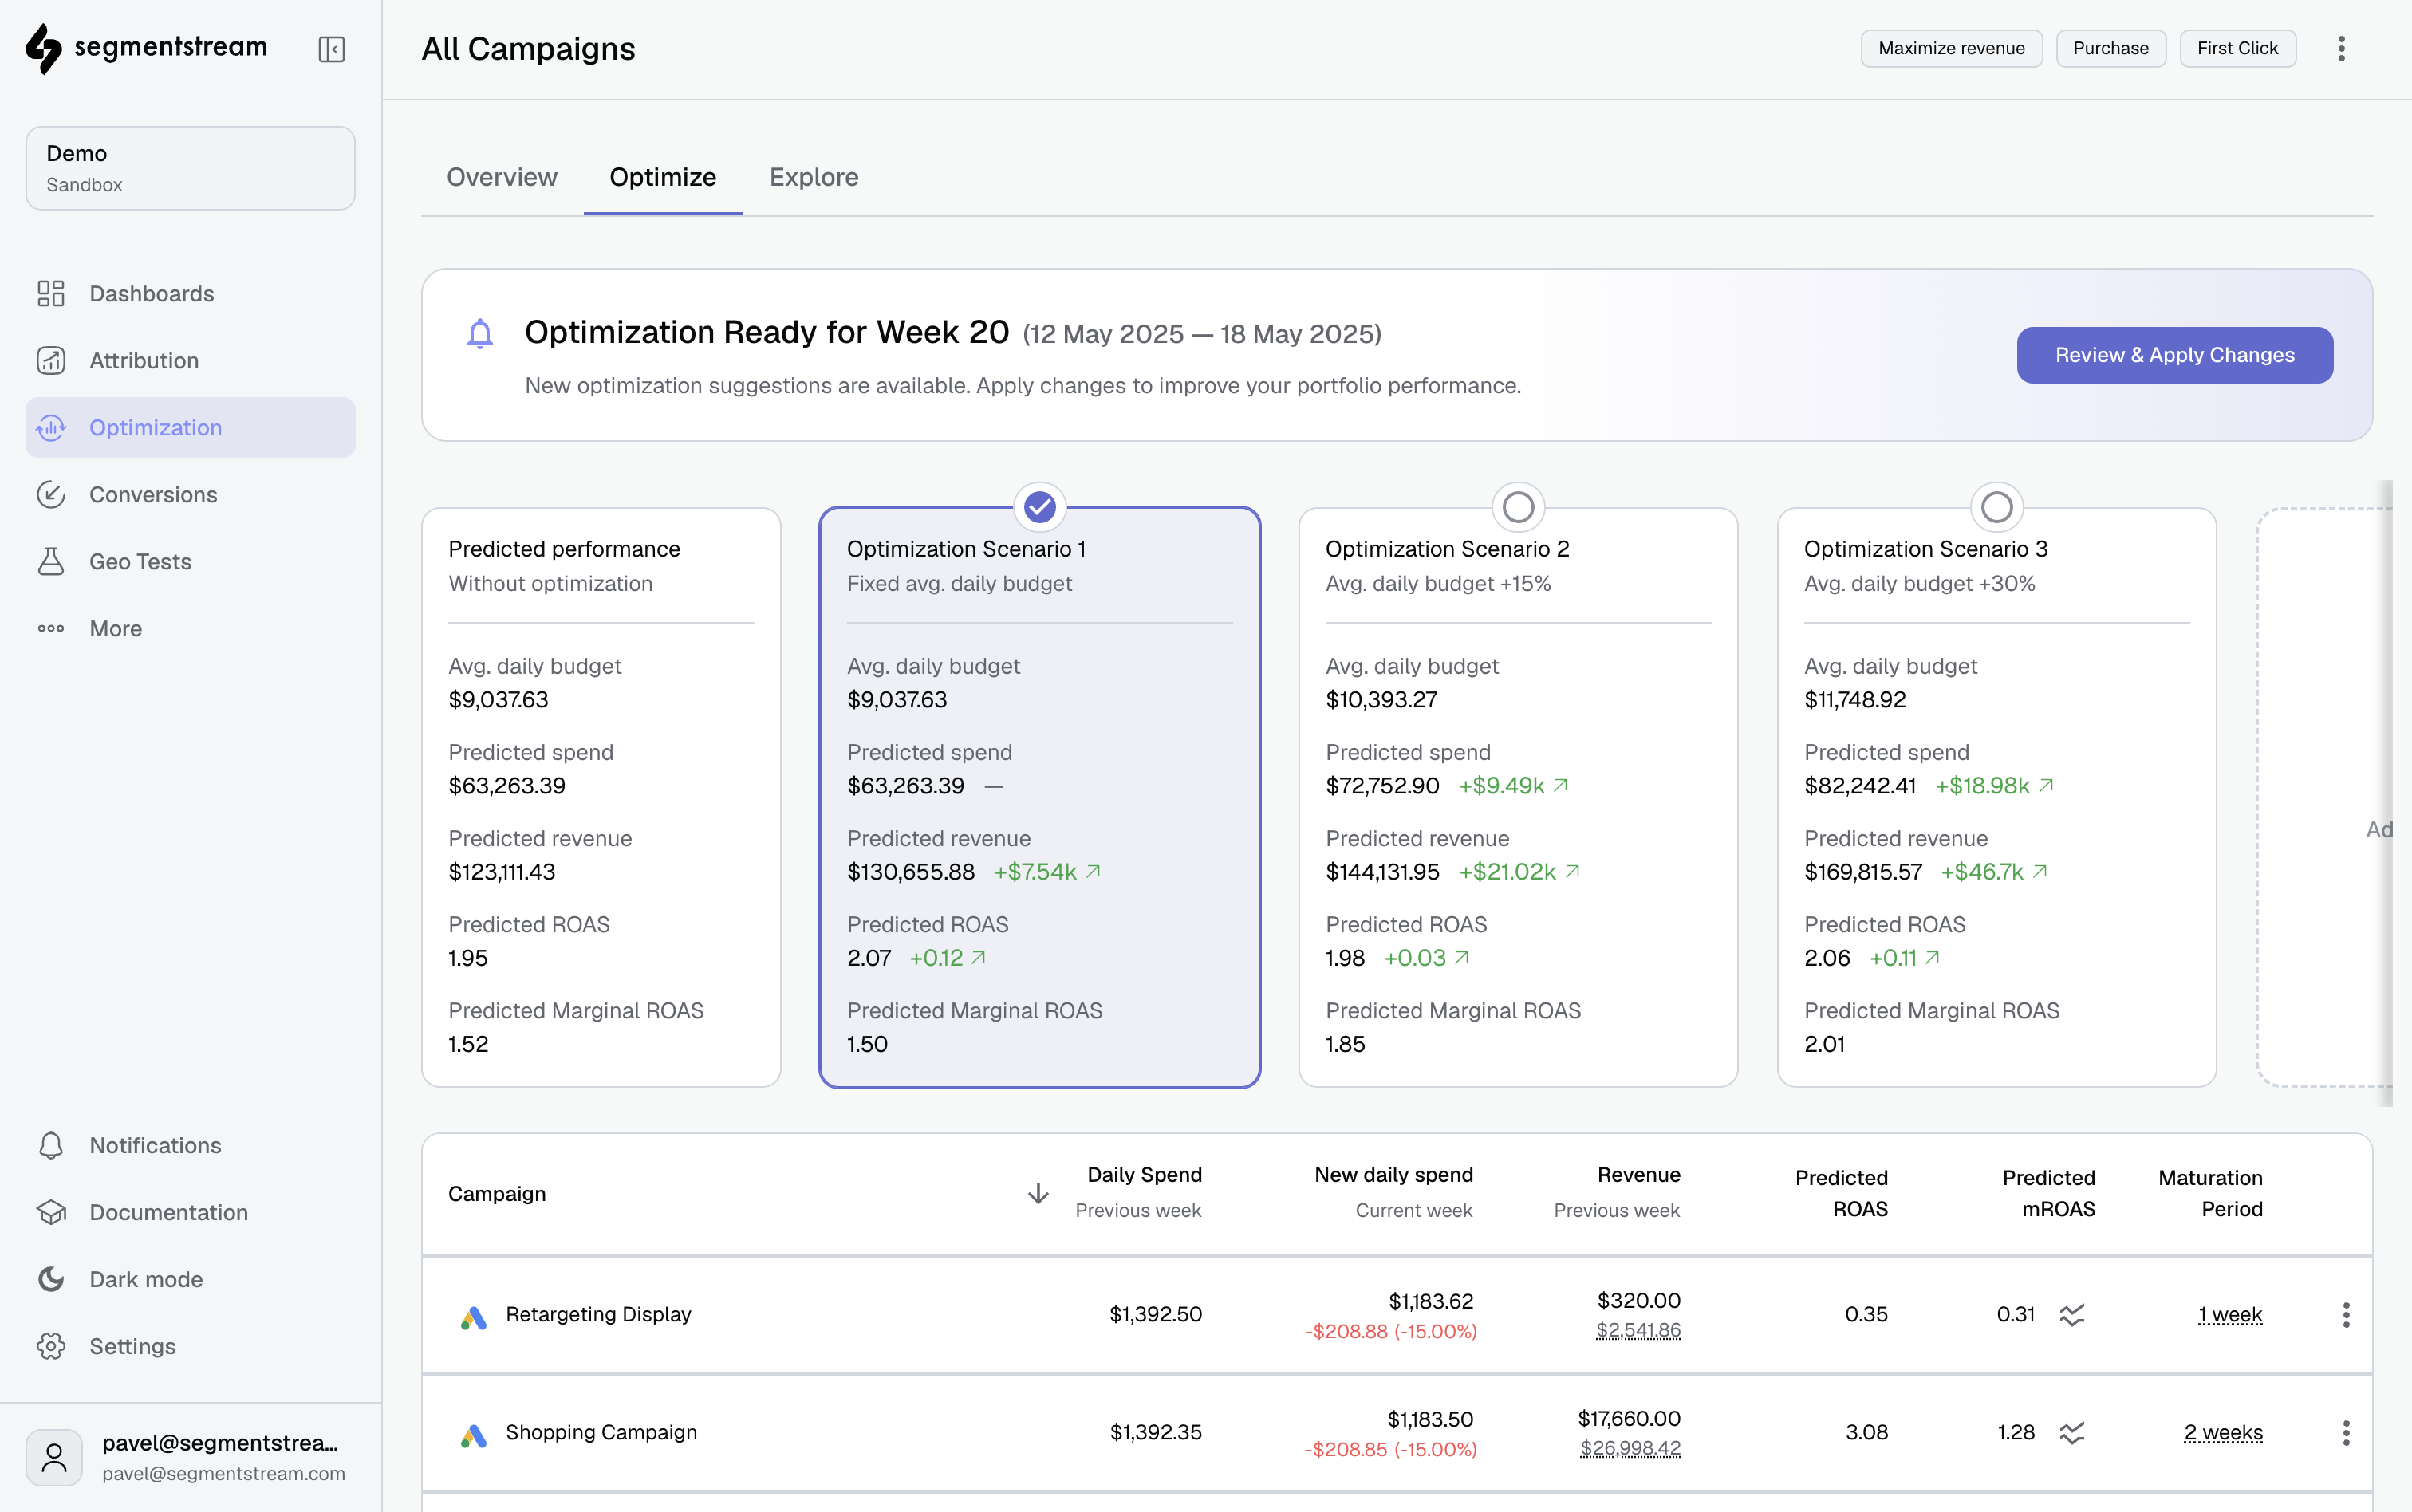
Task: Open the Conversions page
Action: [x=190, y=494]
